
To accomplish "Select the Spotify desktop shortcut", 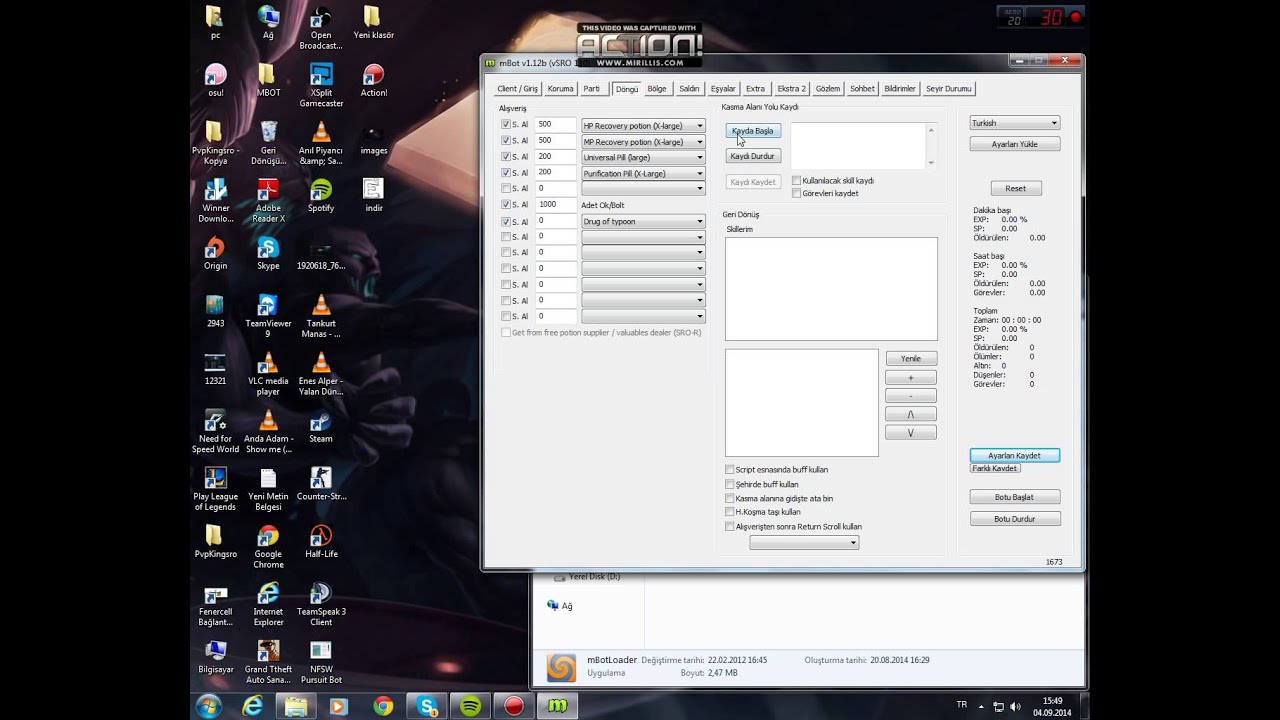I will click(x=321, y=195).
